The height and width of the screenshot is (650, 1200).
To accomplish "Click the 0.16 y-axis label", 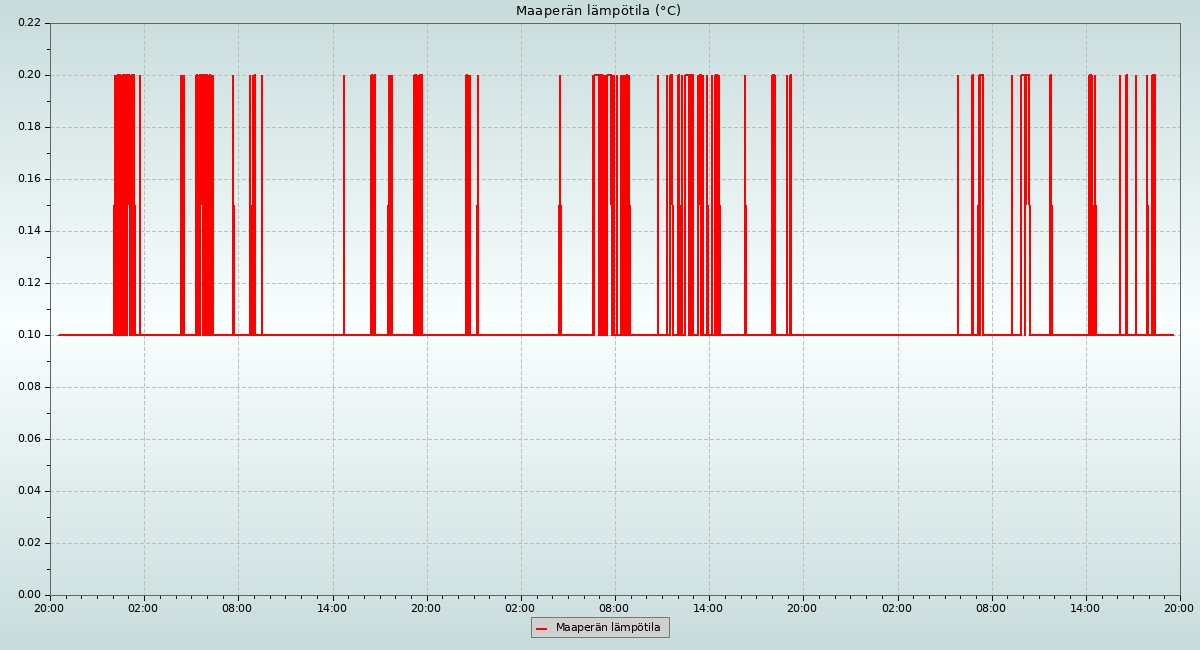I will (x=29, y=179).
